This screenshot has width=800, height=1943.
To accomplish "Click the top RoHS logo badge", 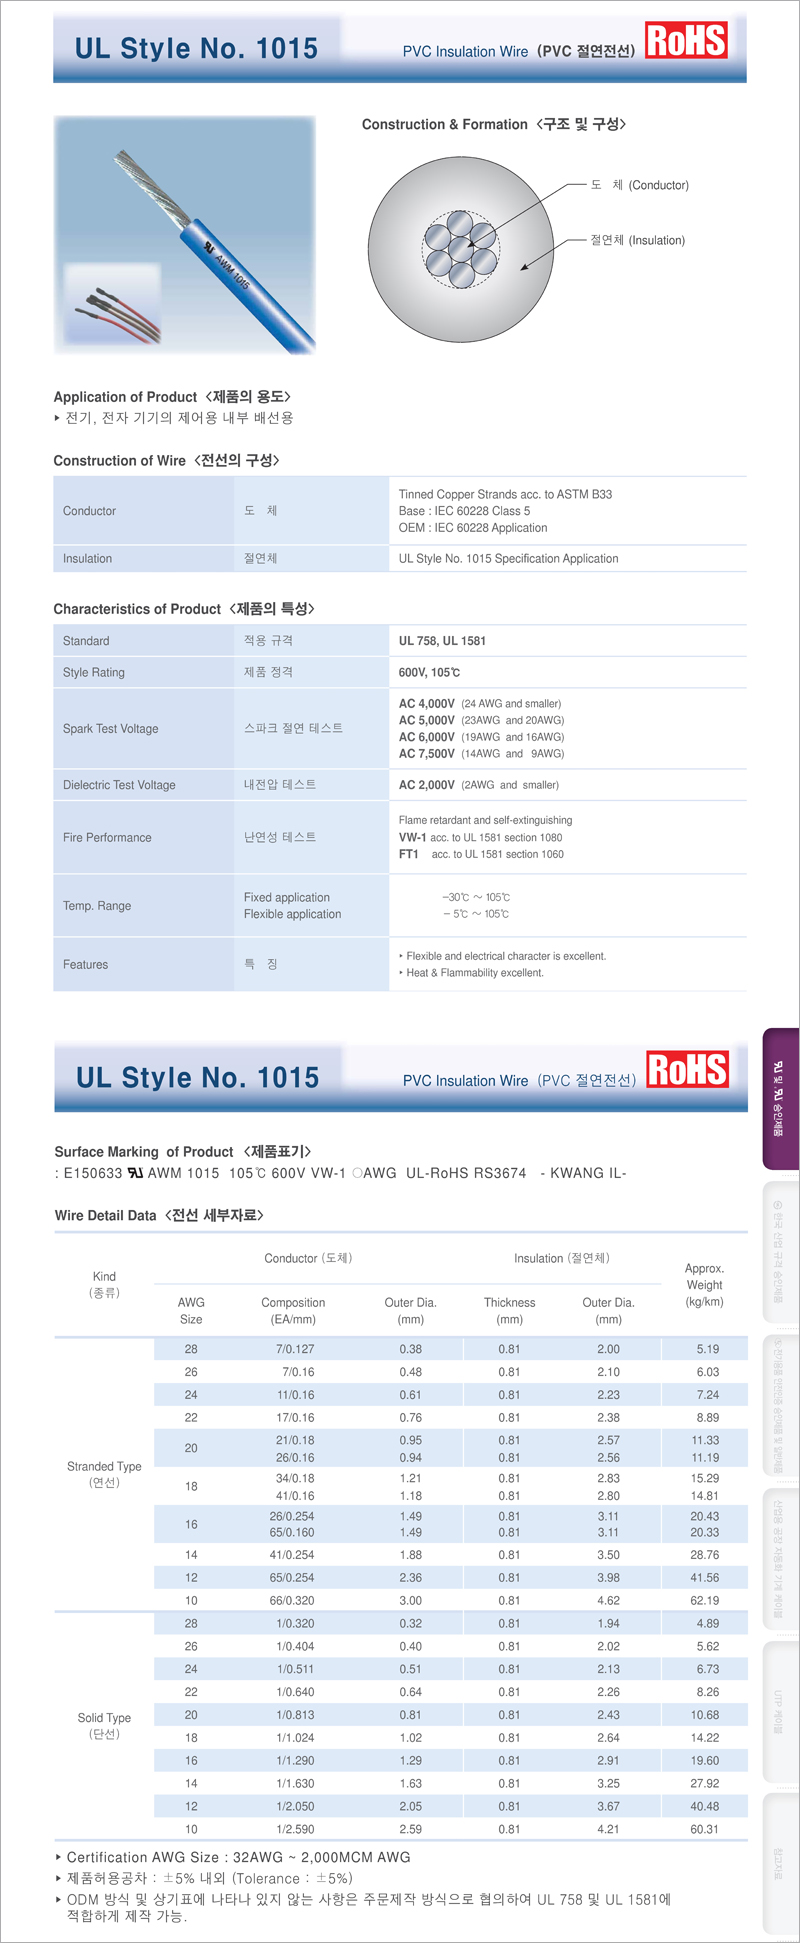I will (686, 40).
